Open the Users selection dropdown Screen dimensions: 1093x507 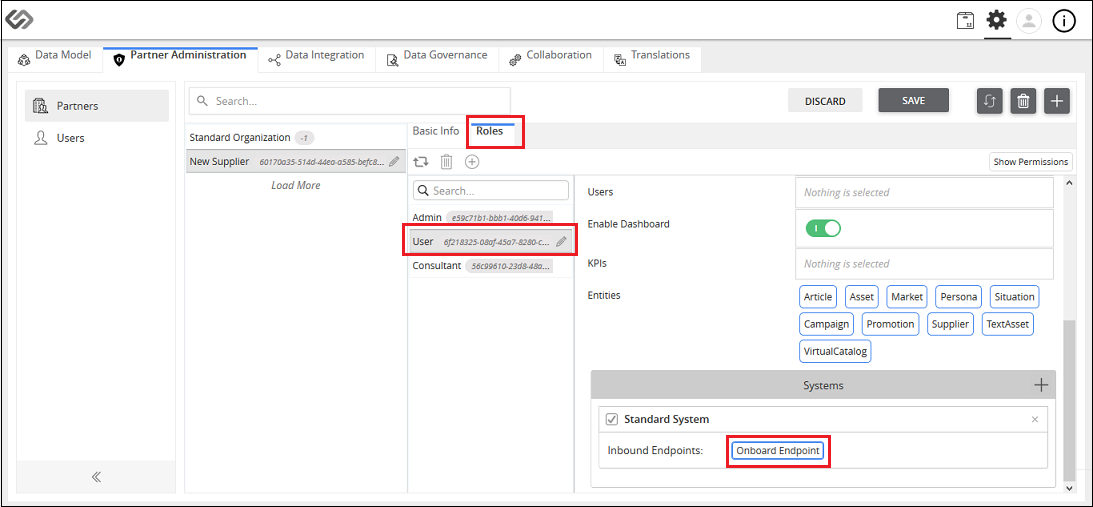[x=924, y=192]
